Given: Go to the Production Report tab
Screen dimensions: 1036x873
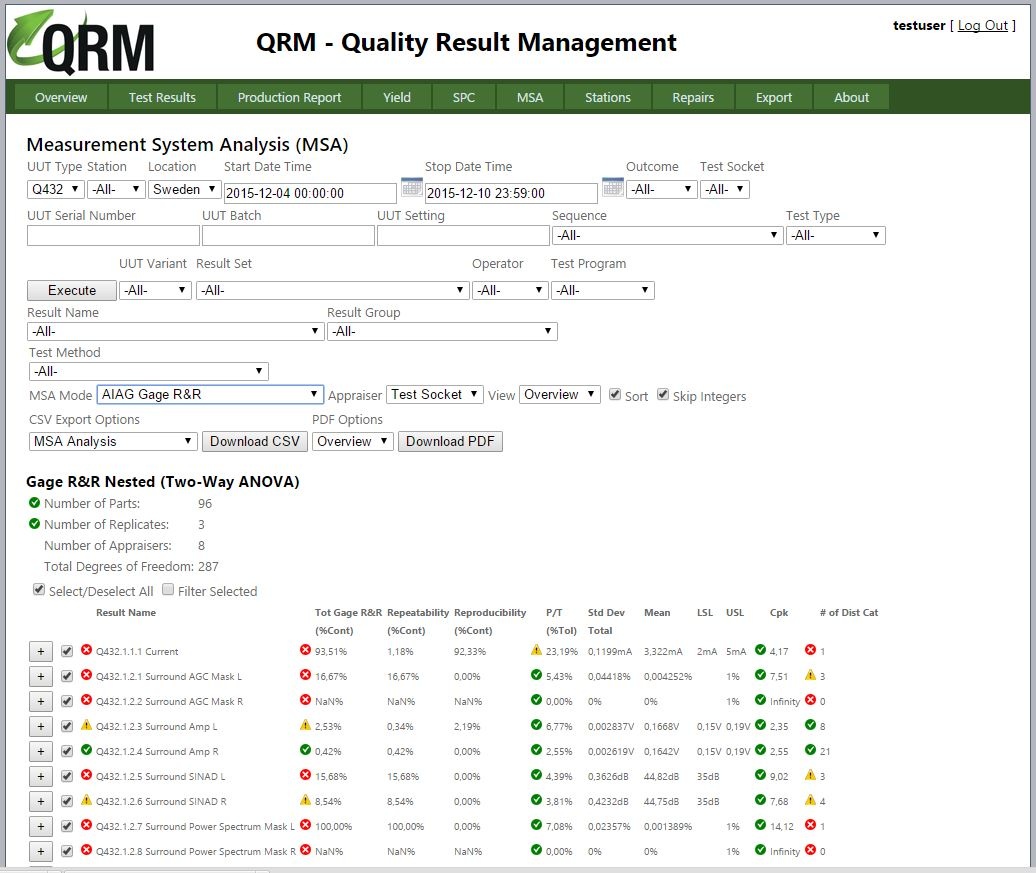Looking at the screenshot, I should click(x=289, y=97).
